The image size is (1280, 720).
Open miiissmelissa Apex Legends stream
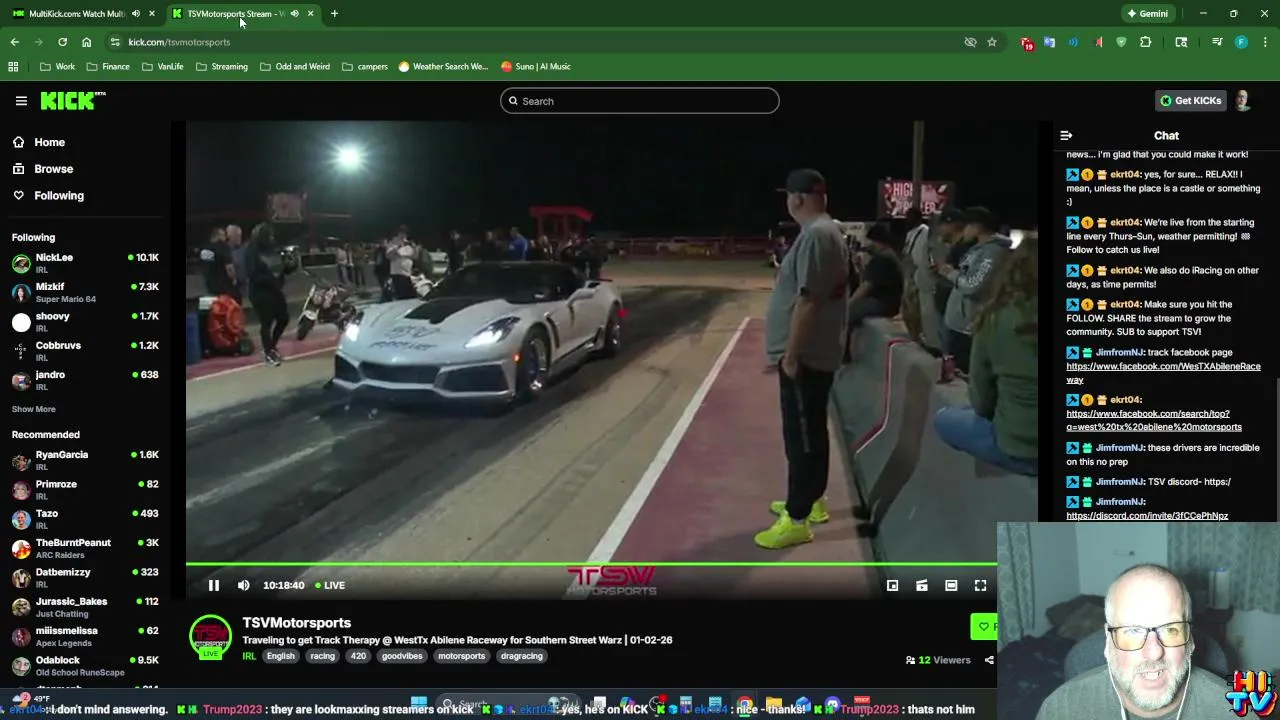85,636
